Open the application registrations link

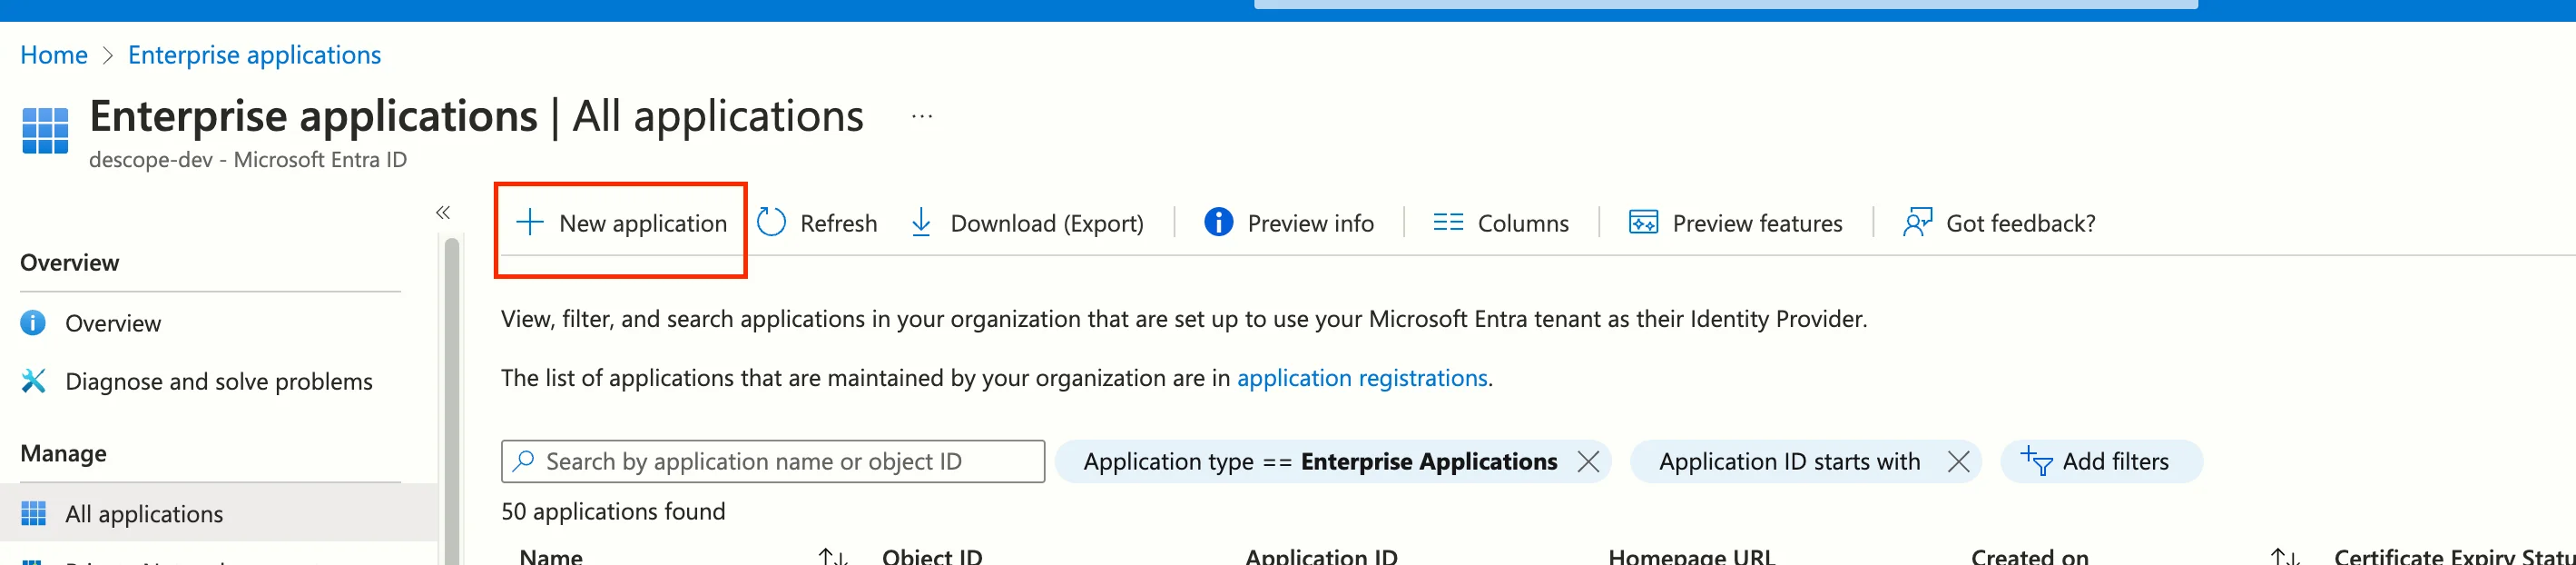(x=1362, y=378)
